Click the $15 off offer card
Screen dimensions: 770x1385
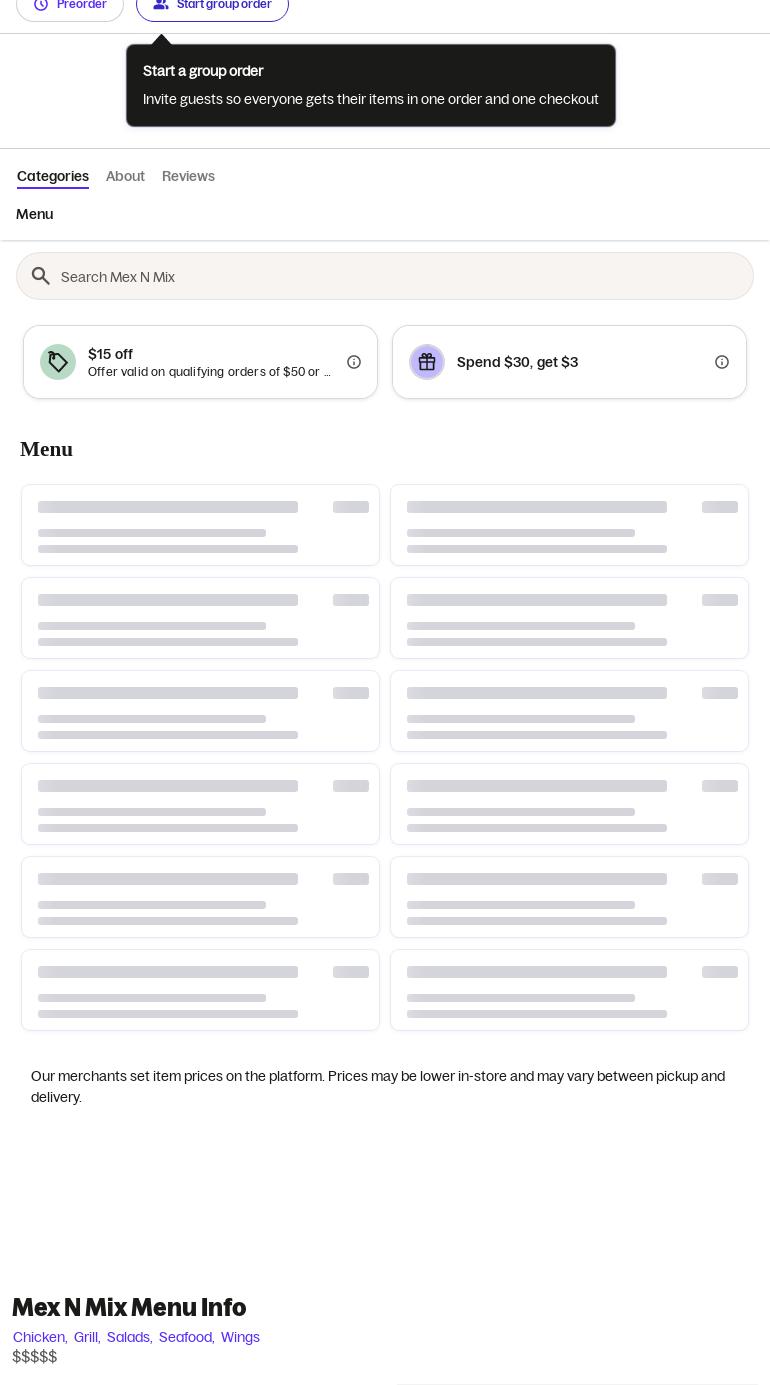[x=200, y=362]
